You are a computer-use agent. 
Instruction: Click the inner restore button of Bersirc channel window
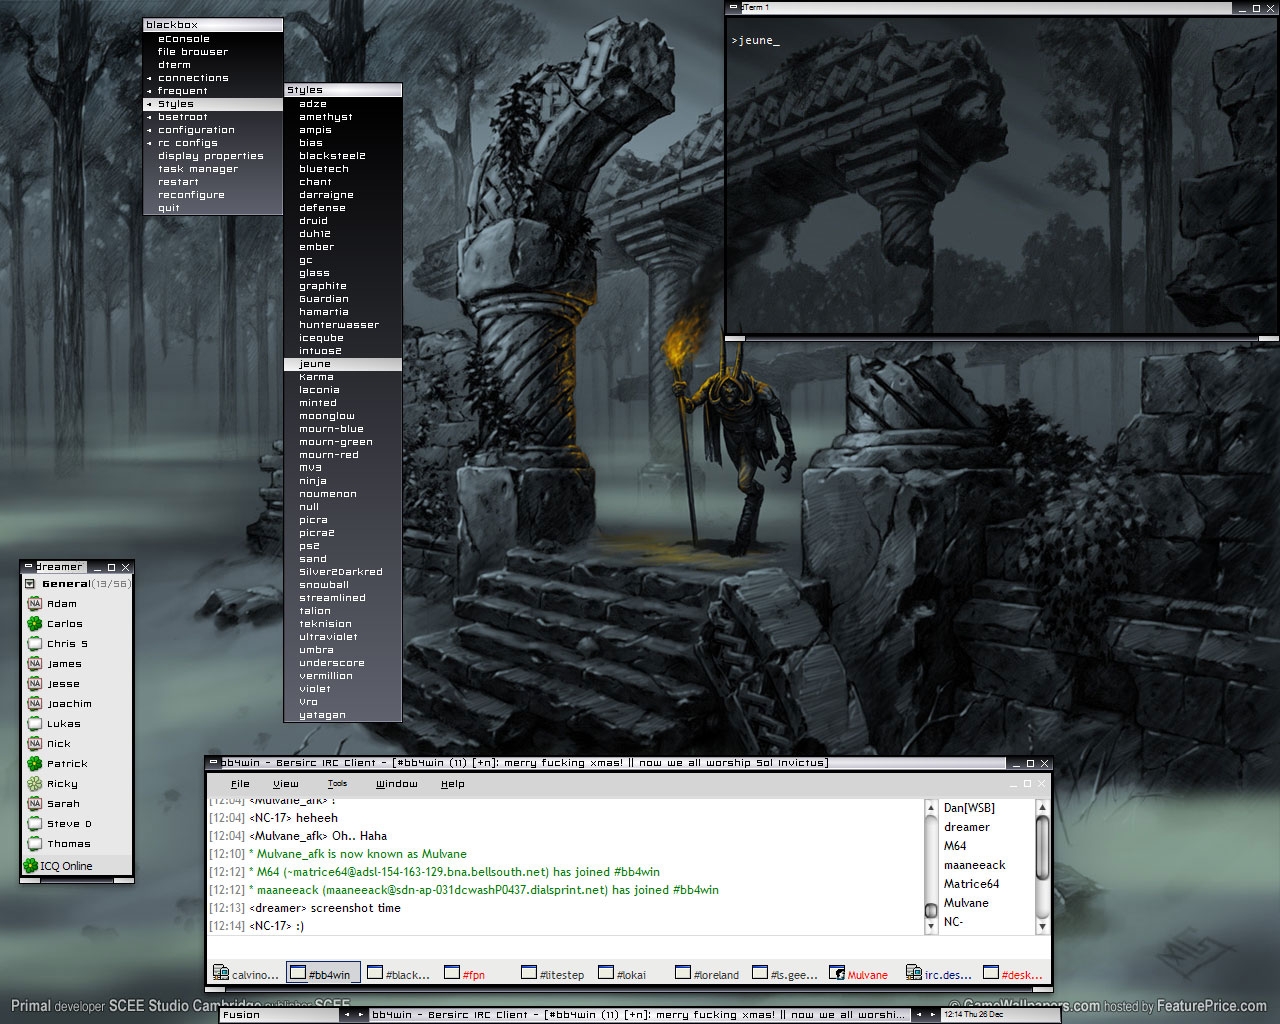pyautogui.click(x=1026, y=784)
